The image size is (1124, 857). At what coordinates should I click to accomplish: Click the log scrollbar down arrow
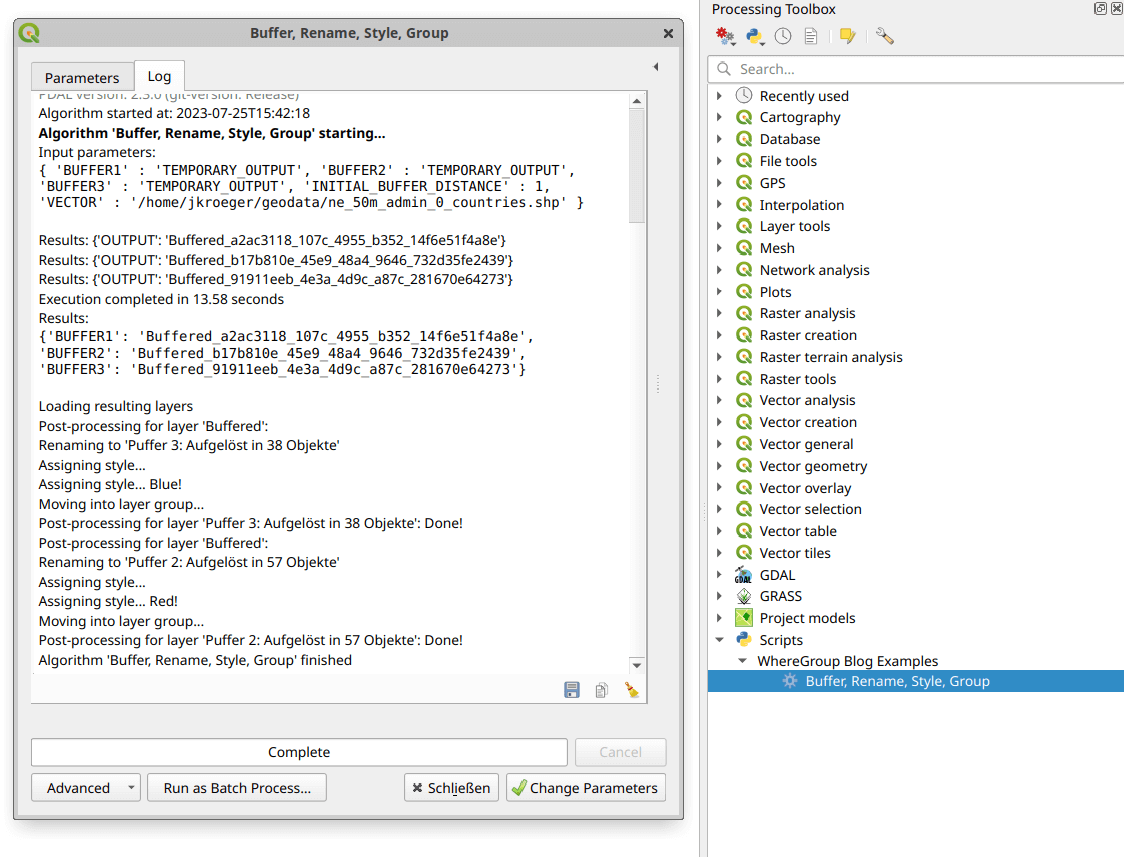tap(637, 665)
